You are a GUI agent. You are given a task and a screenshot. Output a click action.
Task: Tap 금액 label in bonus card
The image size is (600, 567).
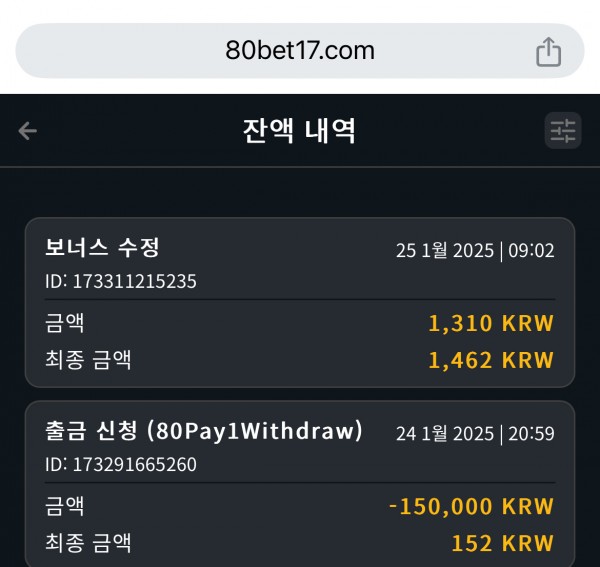pos(64,323)
